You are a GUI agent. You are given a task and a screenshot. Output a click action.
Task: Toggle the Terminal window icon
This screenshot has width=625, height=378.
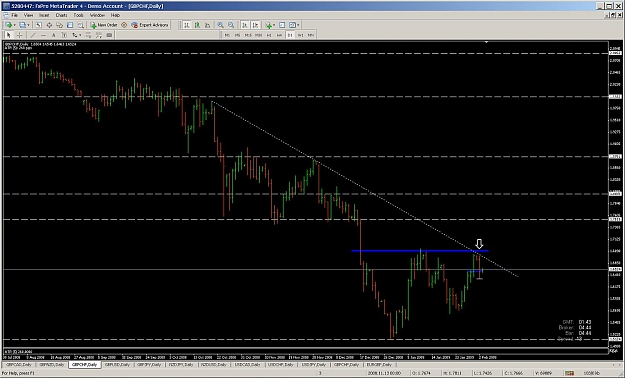point(70,25)
